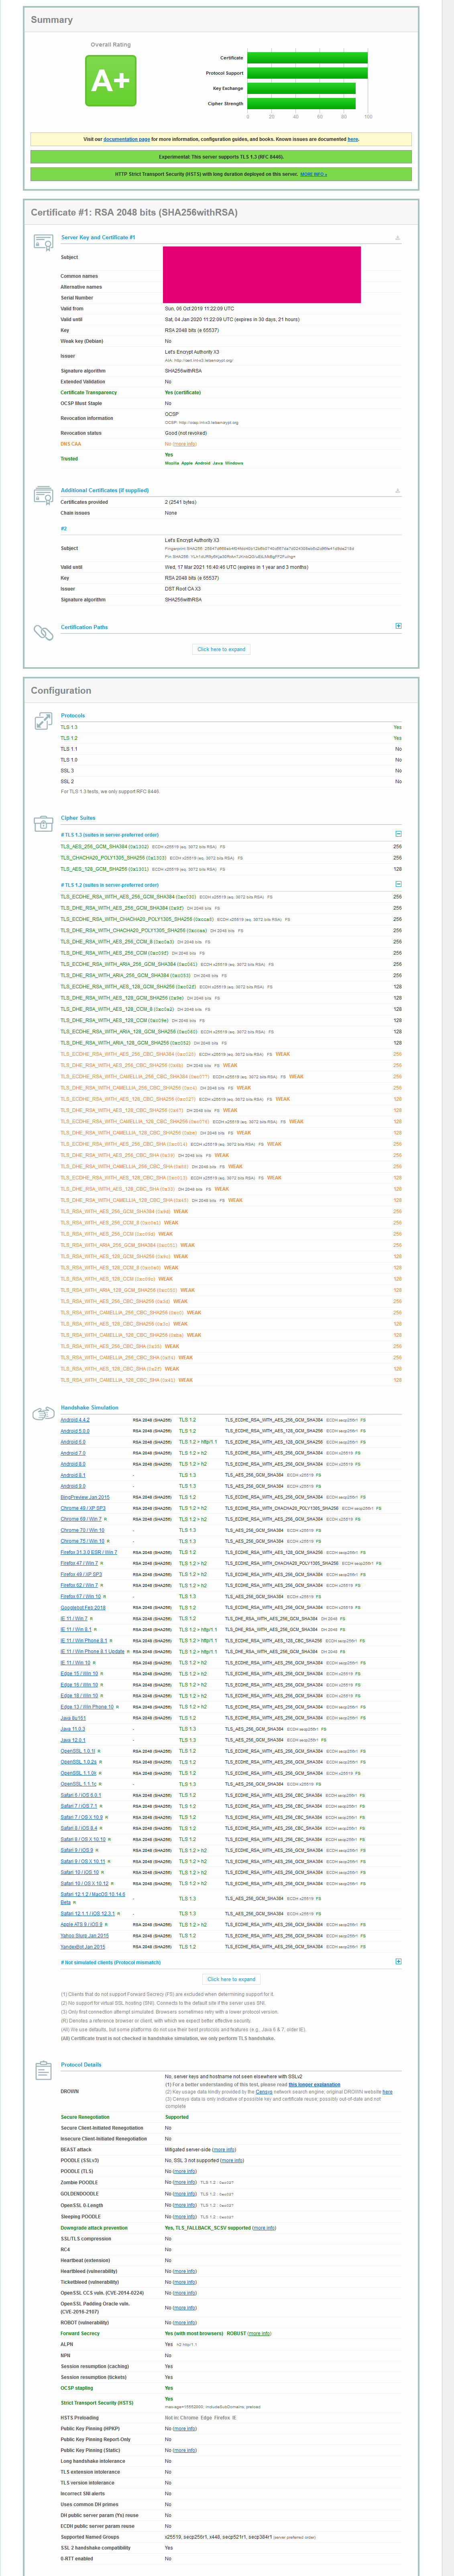This screenshot has width=454, height=2576.
Task: Click 'Click here to expand' under Certification Paths
Action: click(x=221, y=649)
